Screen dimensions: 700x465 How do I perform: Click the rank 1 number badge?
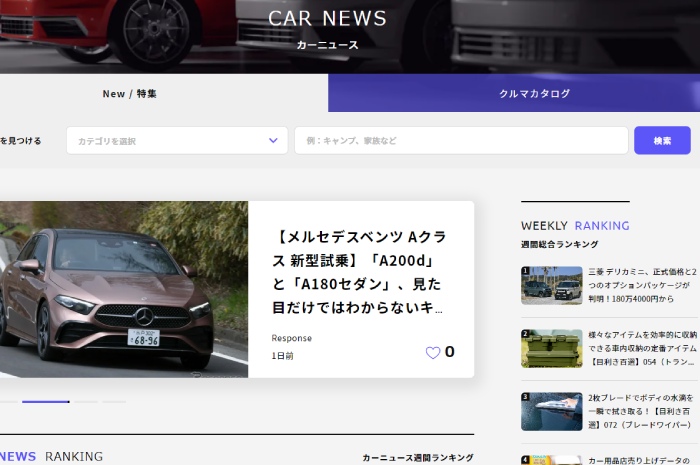[x=524, y=271]
